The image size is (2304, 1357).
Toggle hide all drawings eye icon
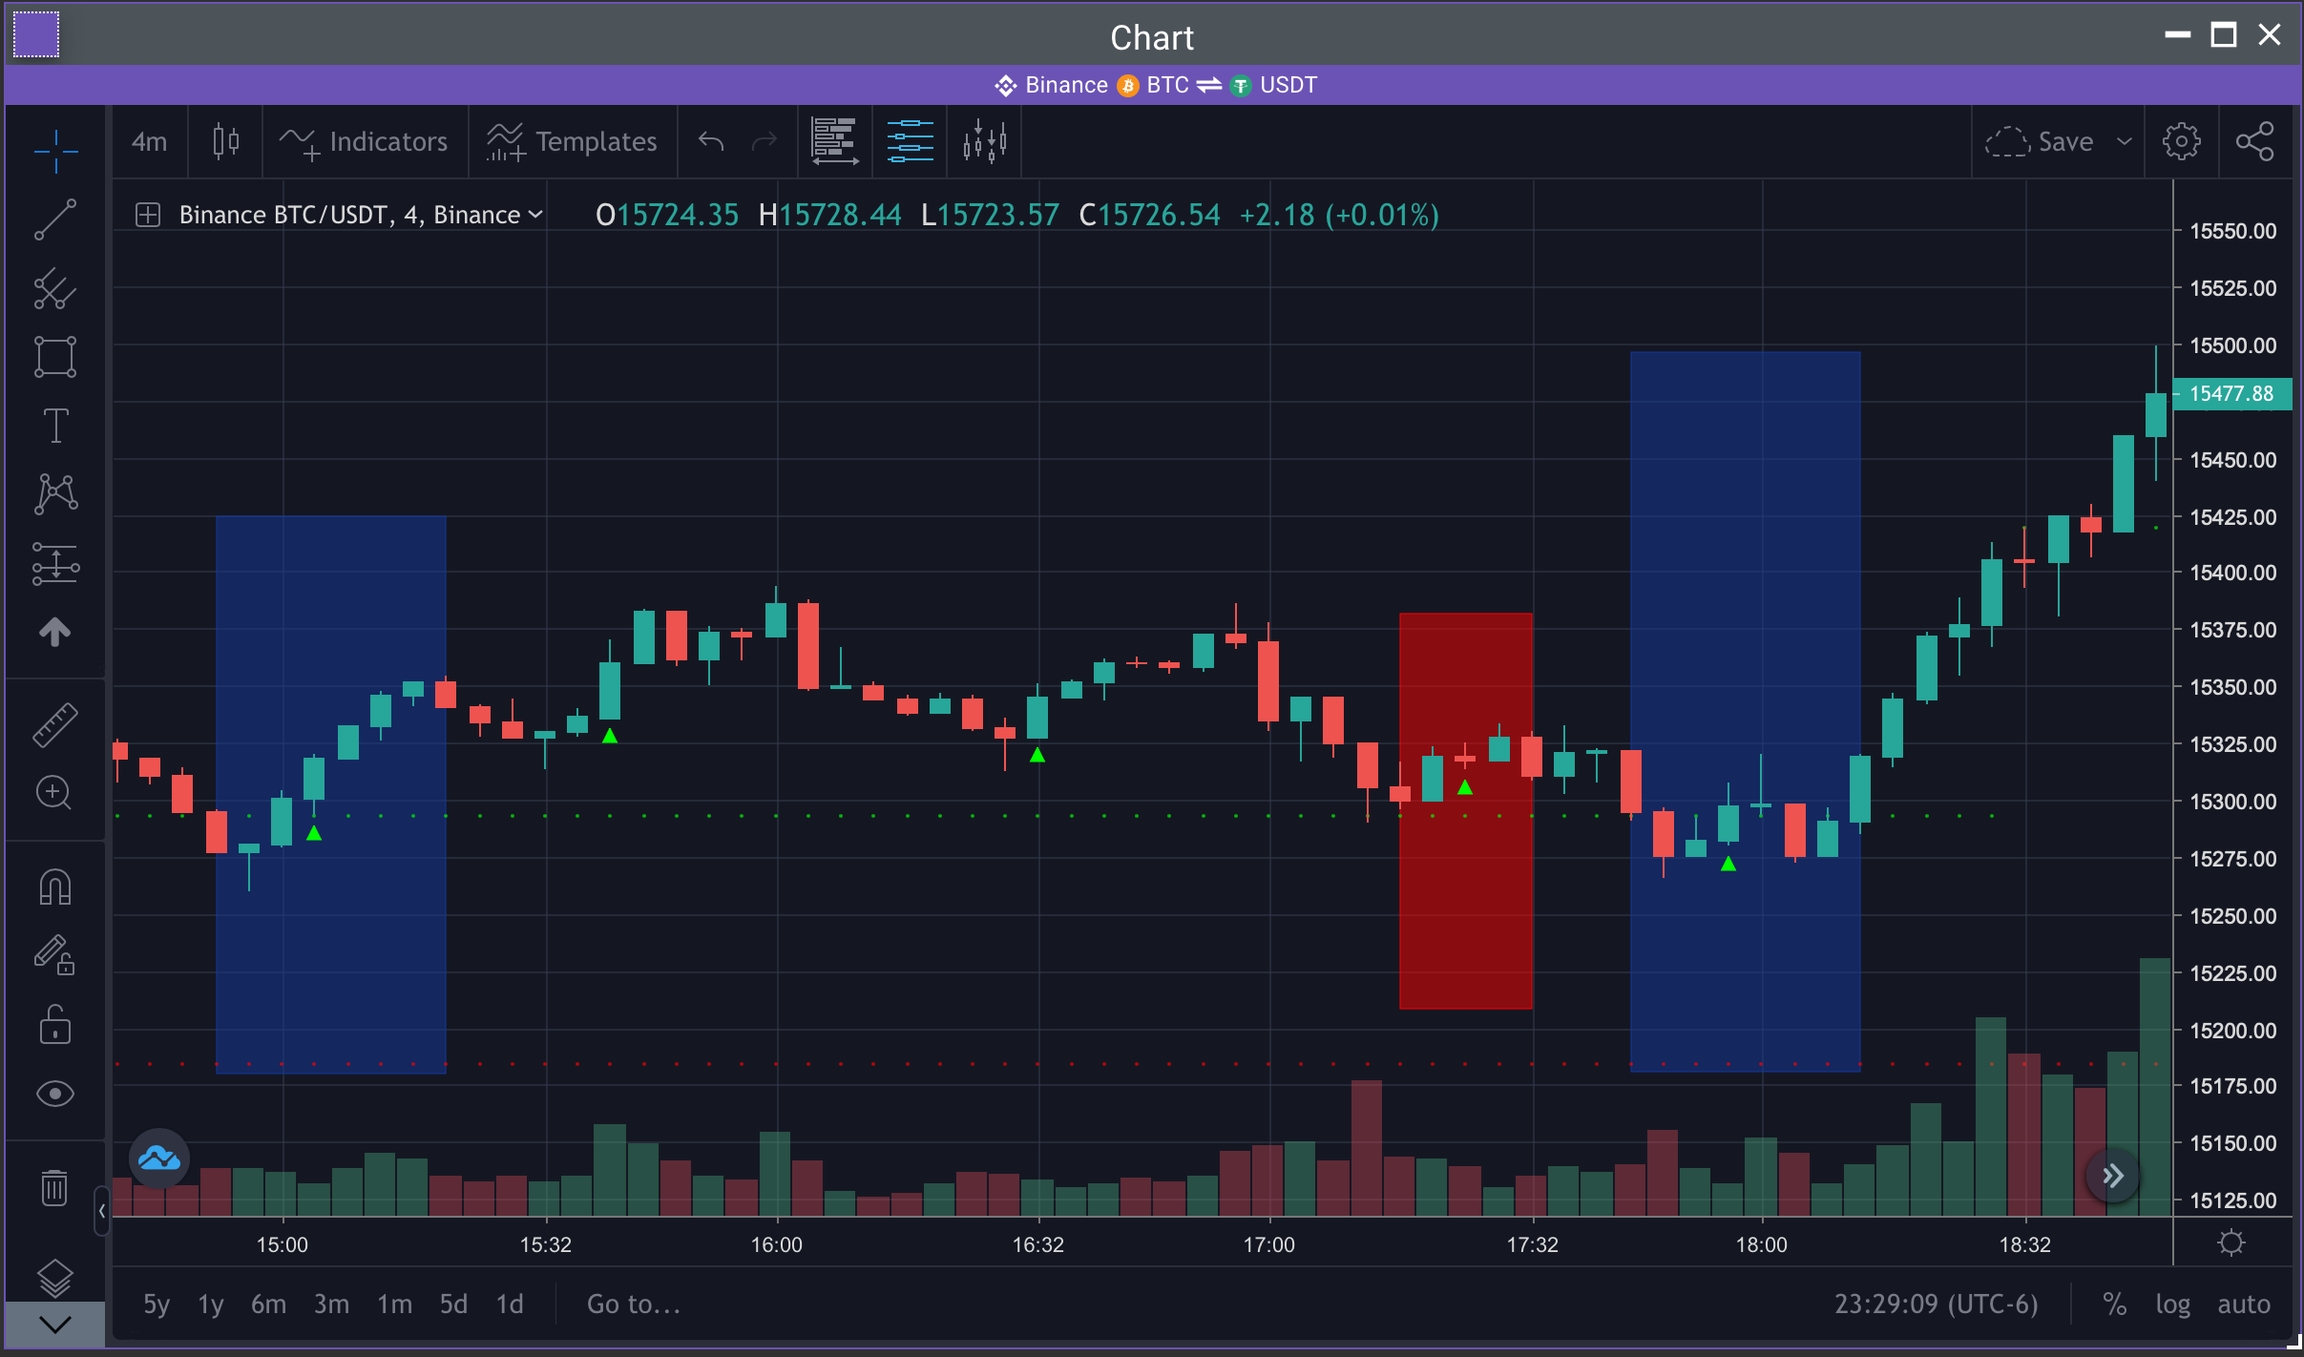click(55, 1094)
